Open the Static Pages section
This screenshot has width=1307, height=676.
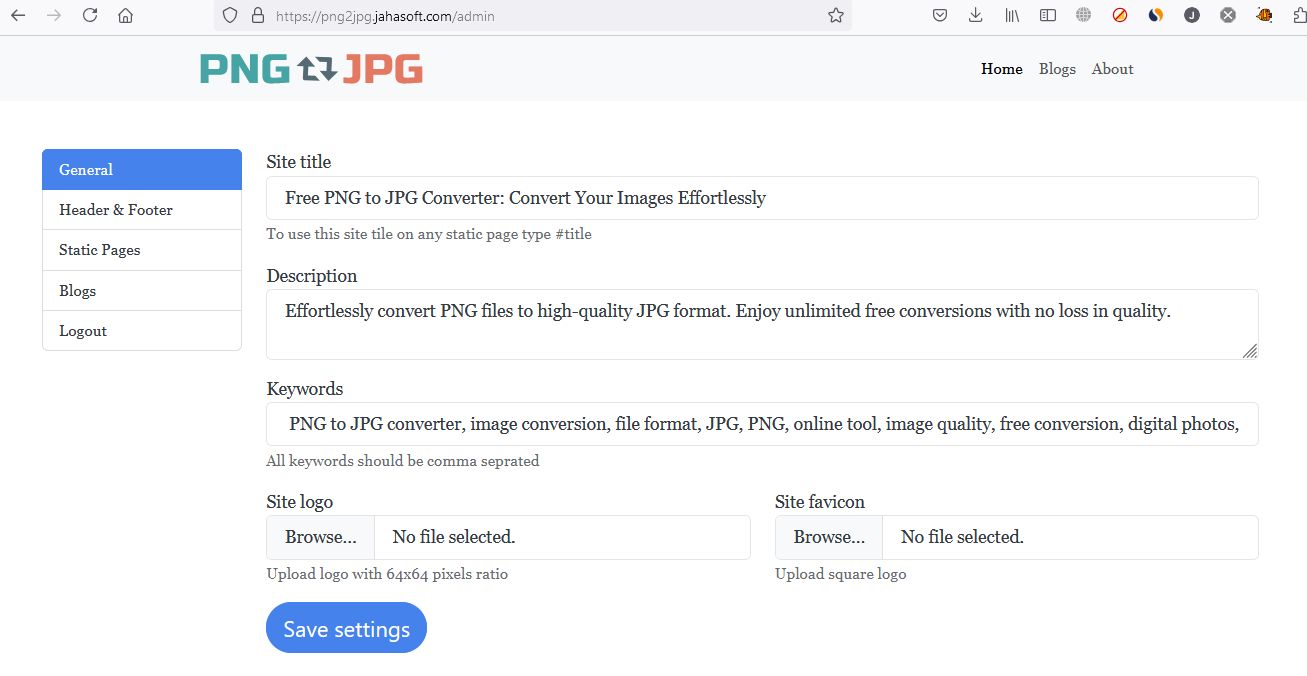click(142, 250)
